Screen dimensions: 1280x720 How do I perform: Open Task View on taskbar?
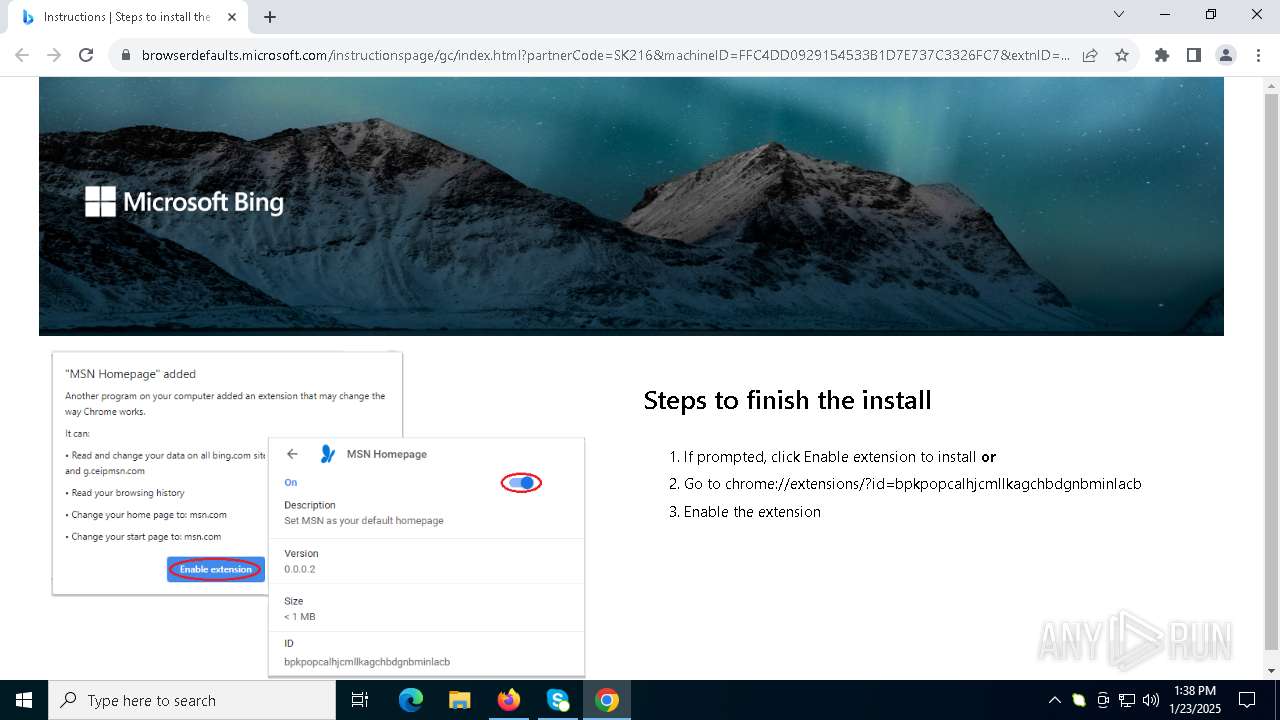(360, 700)
